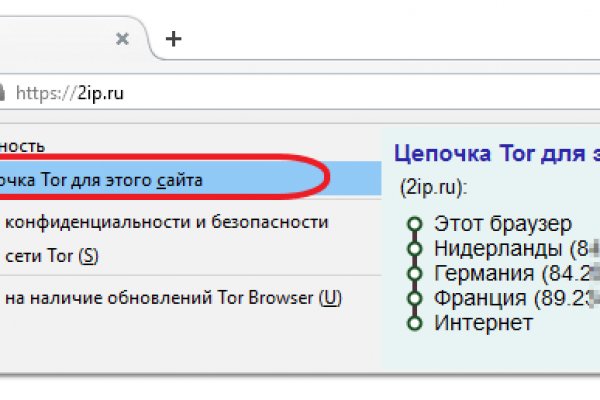
Task: Click the 2ip.ru URL address field
Action: click(300, 93)
